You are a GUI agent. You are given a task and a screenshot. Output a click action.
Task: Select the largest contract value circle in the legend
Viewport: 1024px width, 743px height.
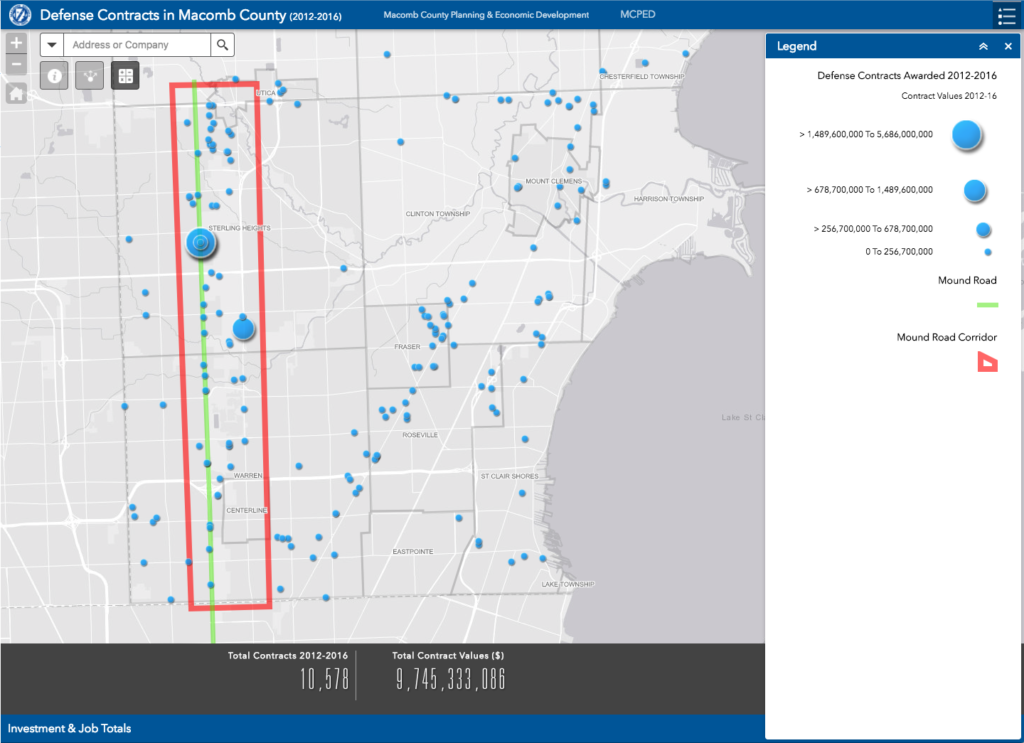(965, 134)
